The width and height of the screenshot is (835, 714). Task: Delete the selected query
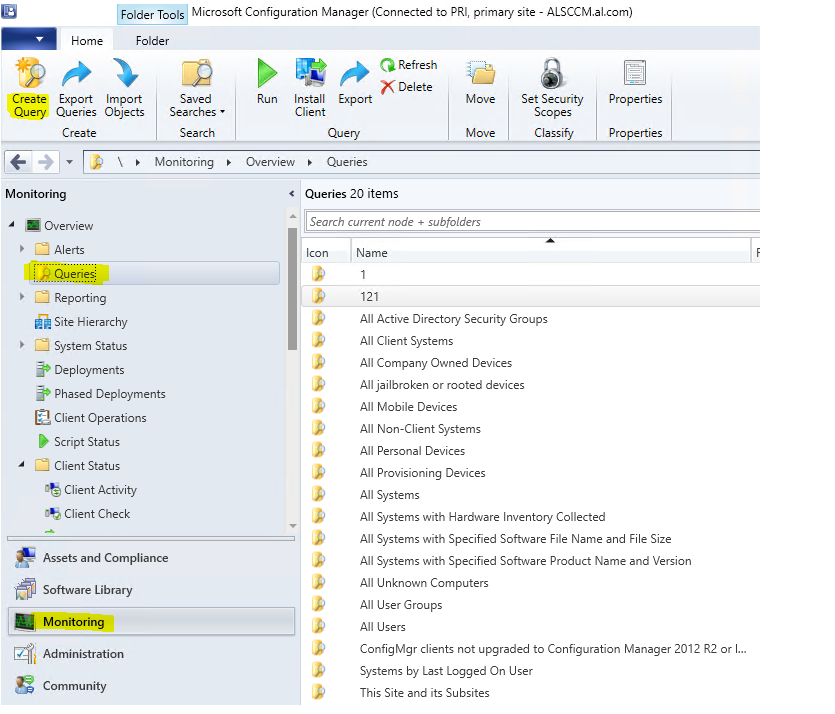pos(407,87)
